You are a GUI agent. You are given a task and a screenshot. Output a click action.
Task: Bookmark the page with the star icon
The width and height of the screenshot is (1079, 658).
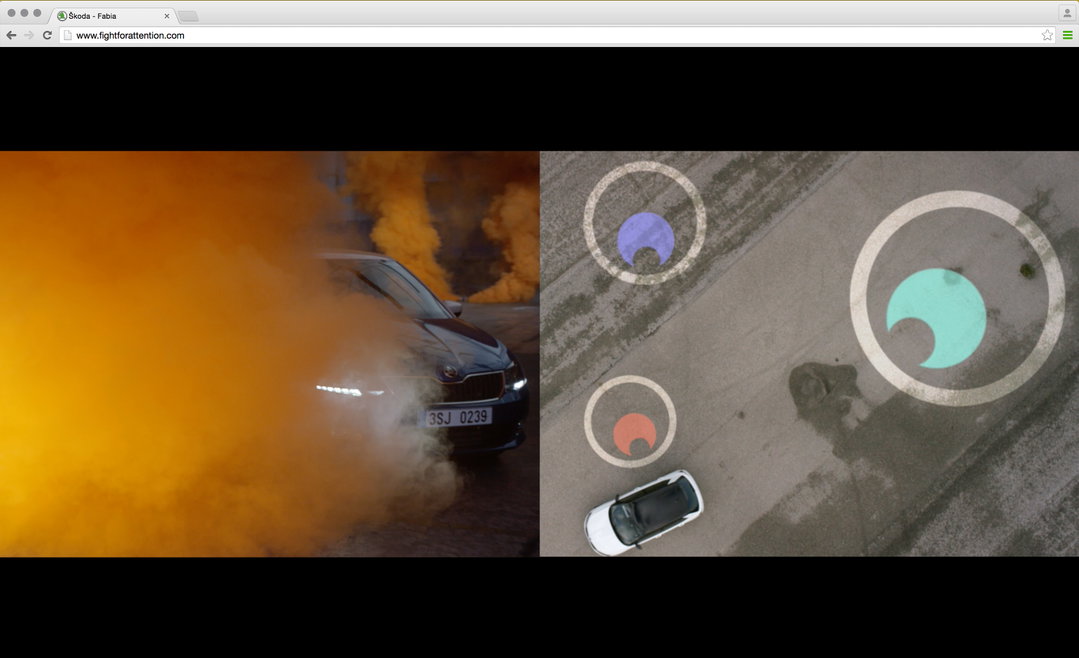coord(1047,35)
